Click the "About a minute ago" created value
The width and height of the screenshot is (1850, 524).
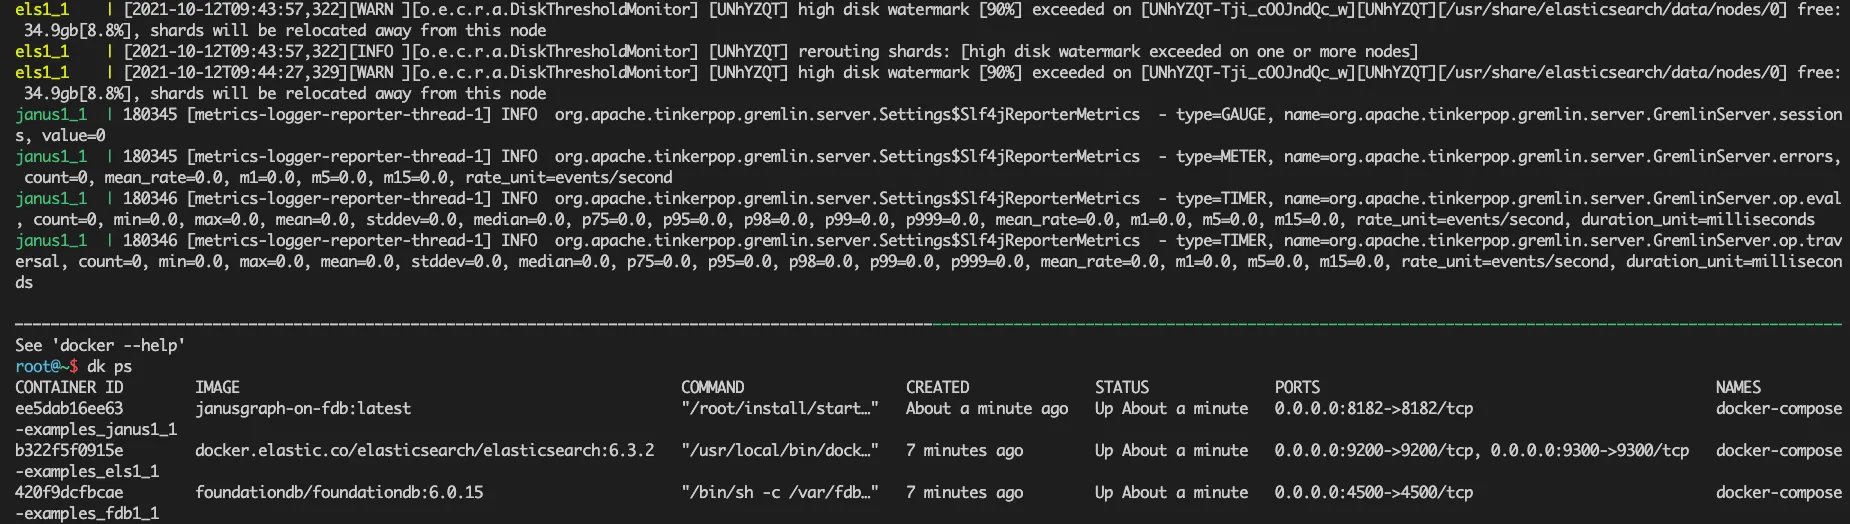tap(987, 408)
